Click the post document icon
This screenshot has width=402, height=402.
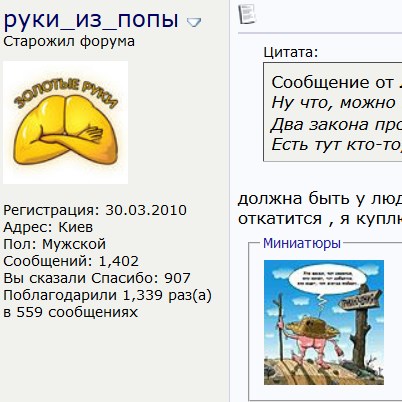pos(247,14)
